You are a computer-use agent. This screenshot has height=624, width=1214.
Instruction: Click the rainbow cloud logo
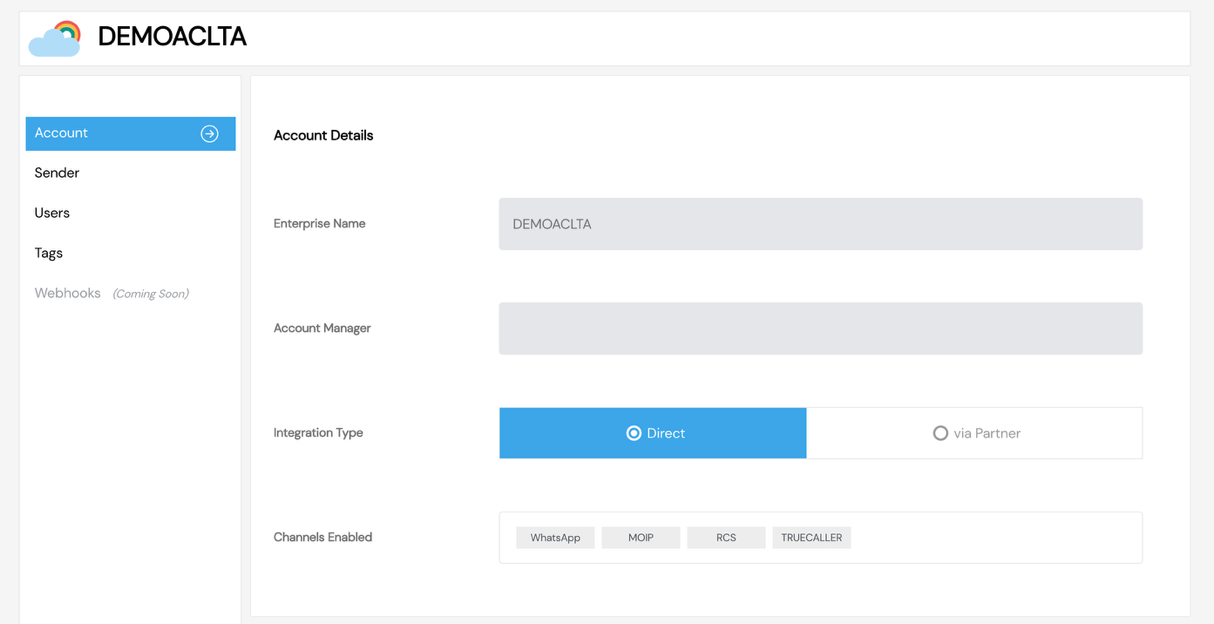[x=55, y=38]
